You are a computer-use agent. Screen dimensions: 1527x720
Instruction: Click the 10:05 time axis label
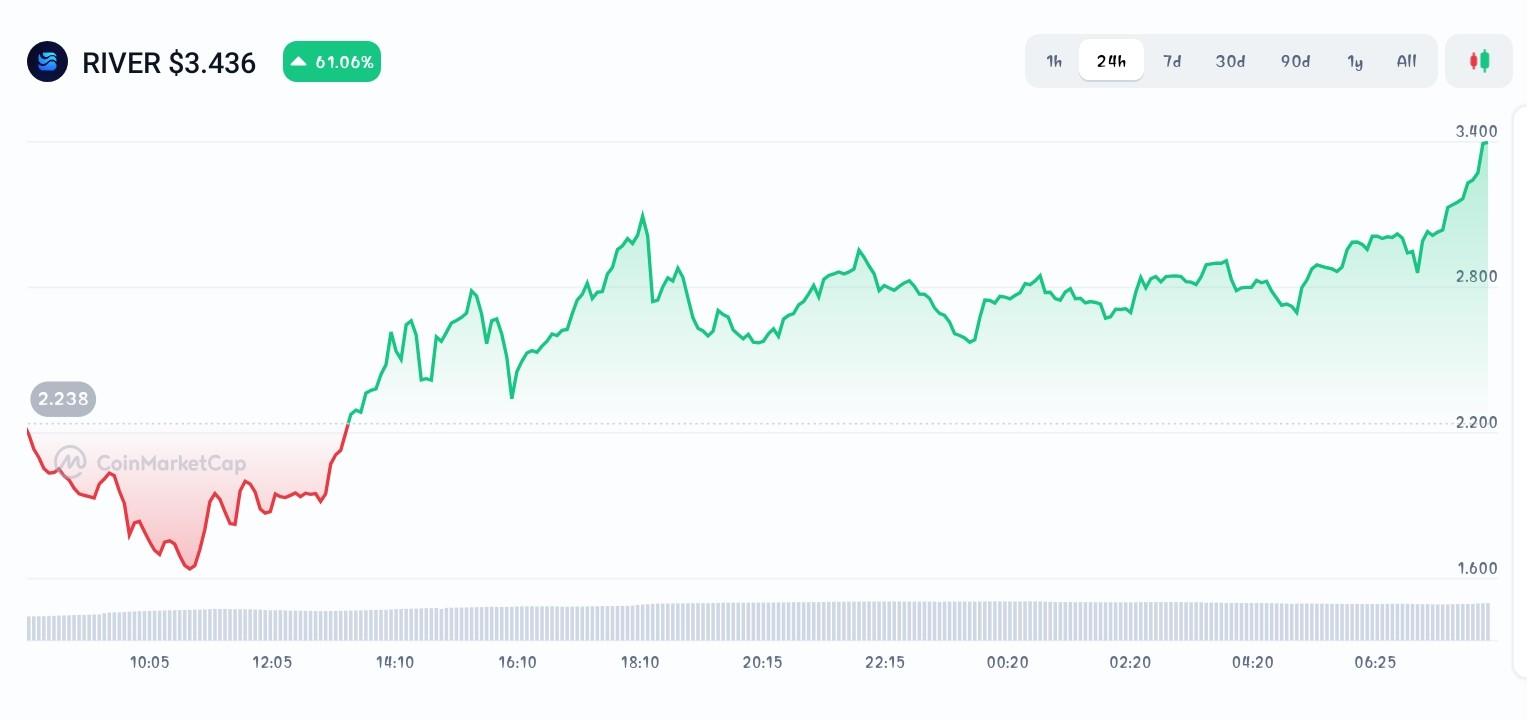[150, 662]
